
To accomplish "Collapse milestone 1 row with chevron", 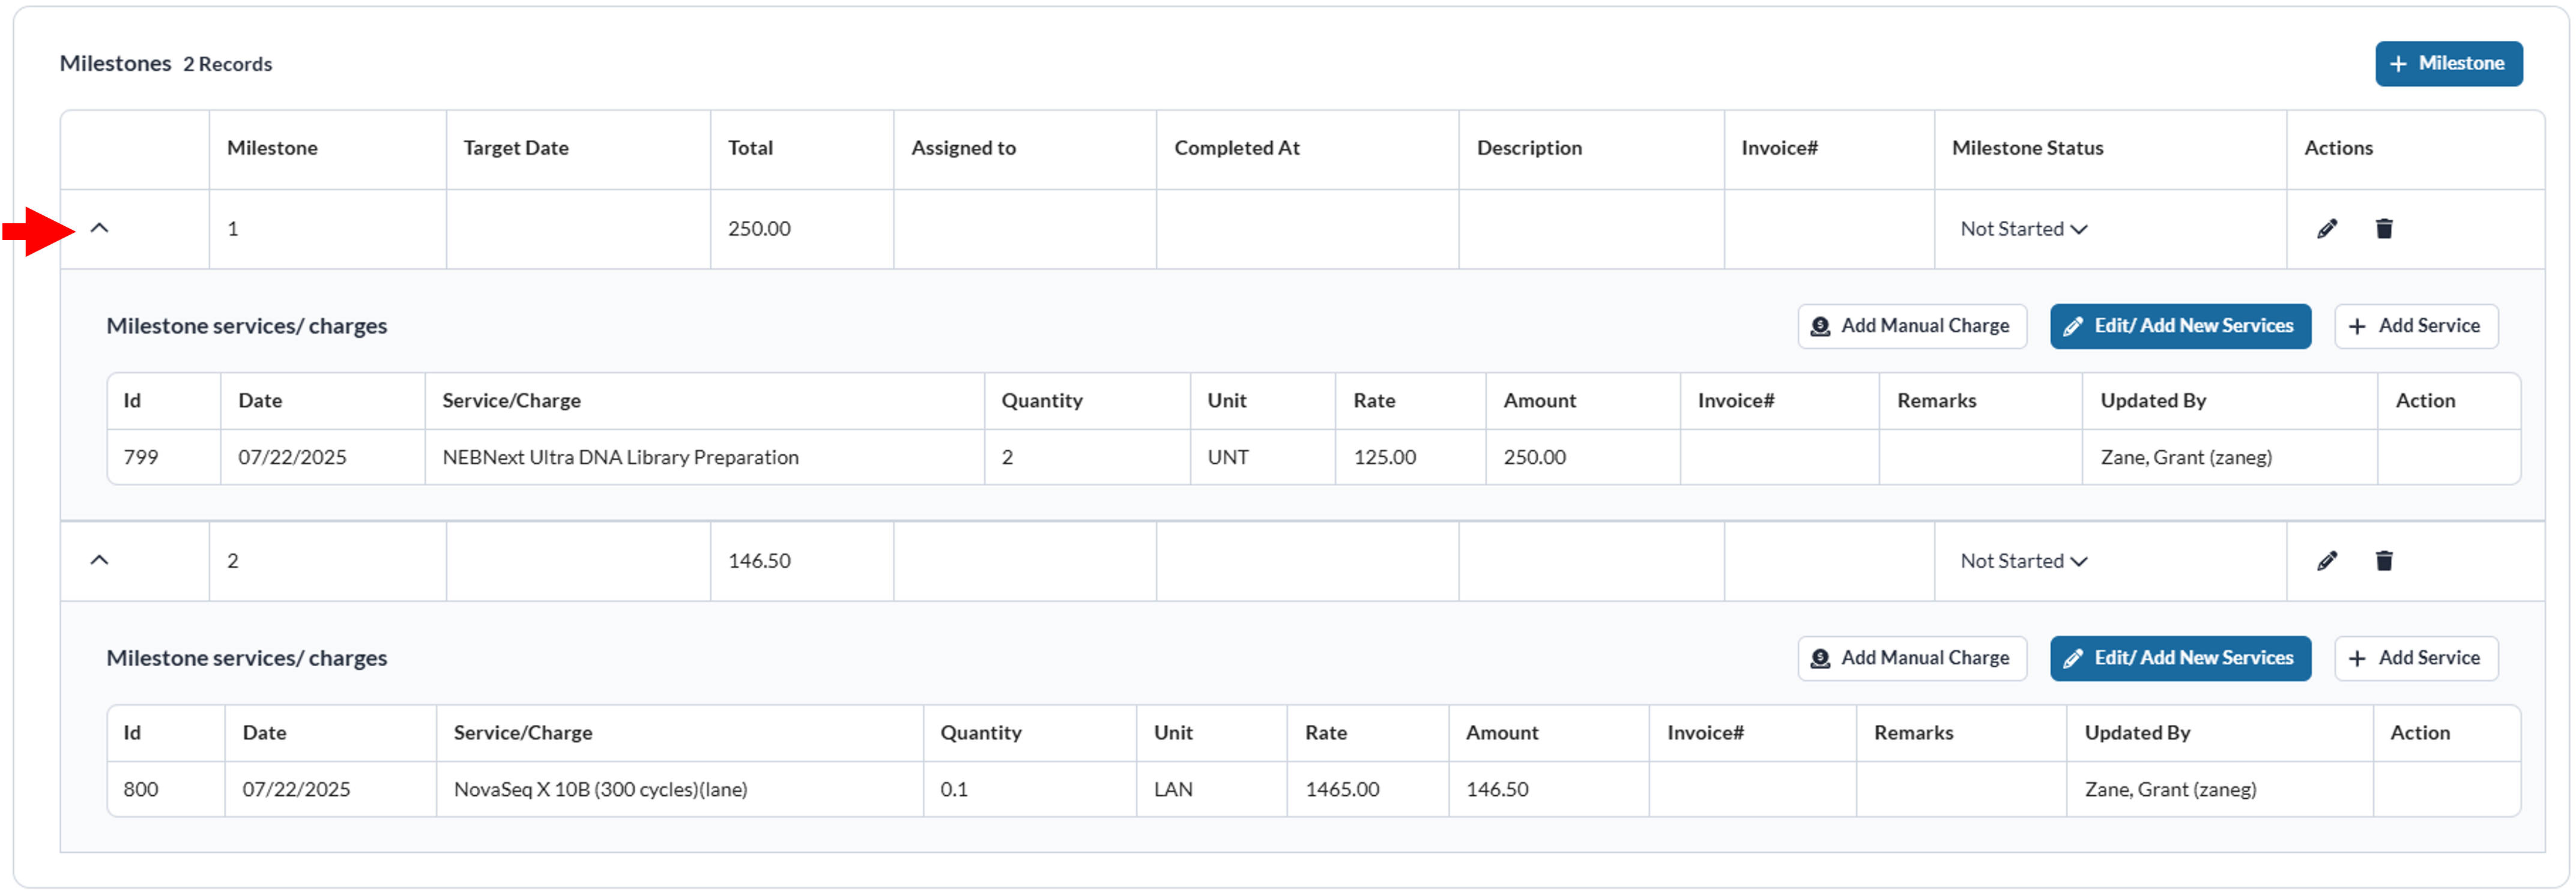I will [99, 229].
